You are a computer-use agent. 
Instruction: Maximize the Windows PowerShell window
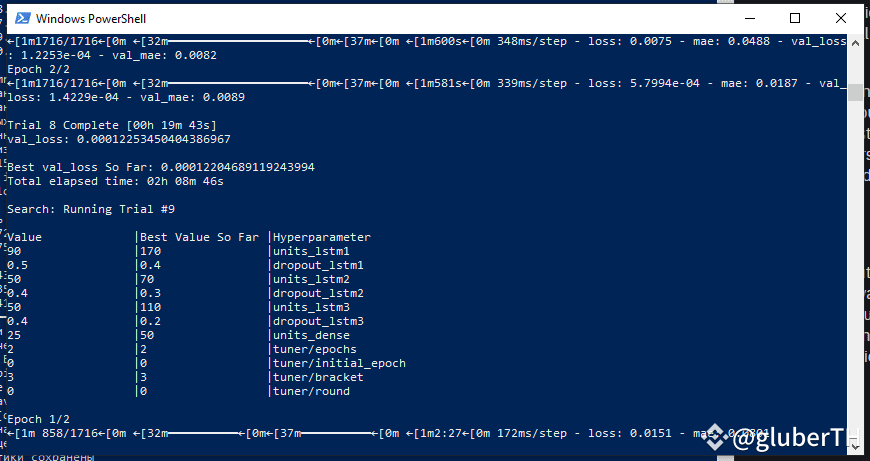[795, 18]
